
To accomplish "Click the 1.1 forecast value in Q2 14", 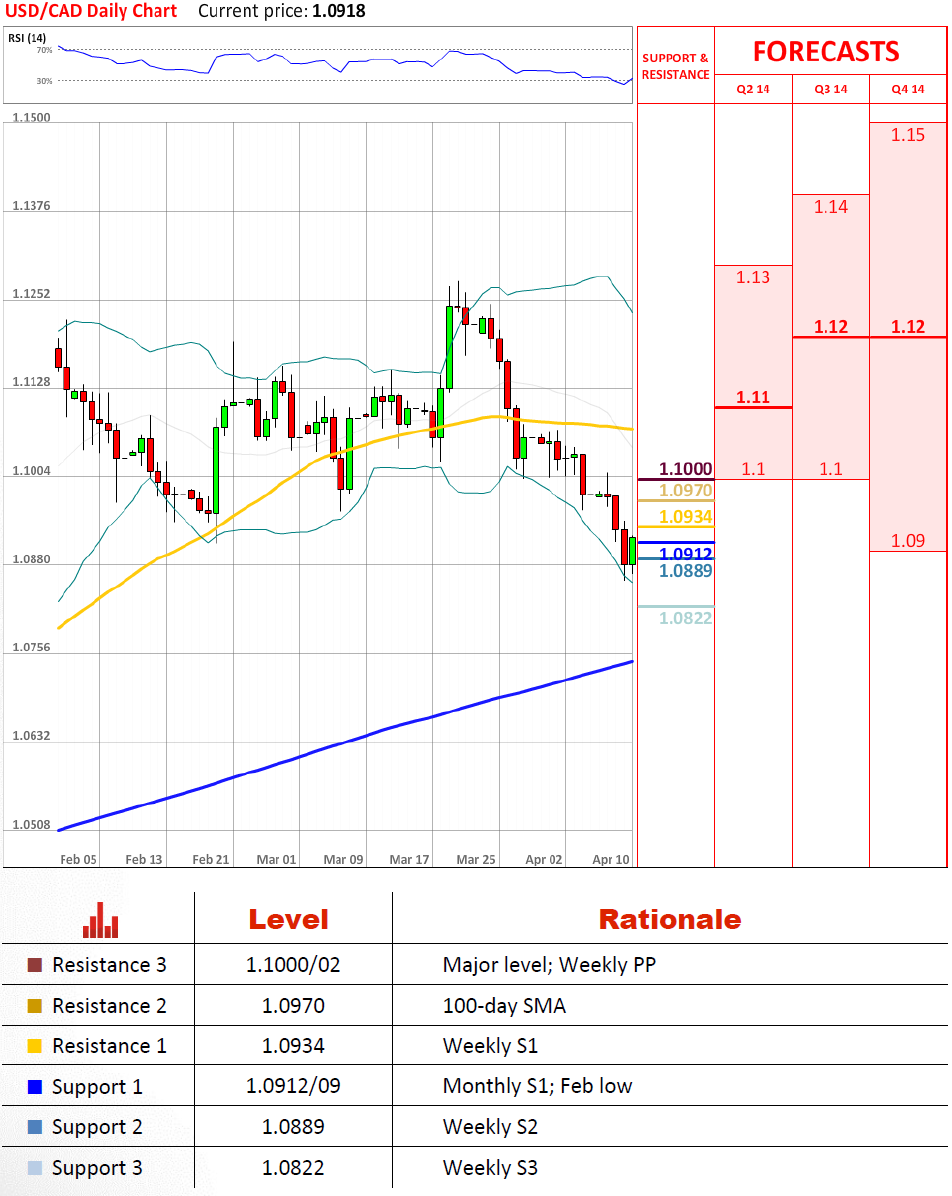I will 752,468.
